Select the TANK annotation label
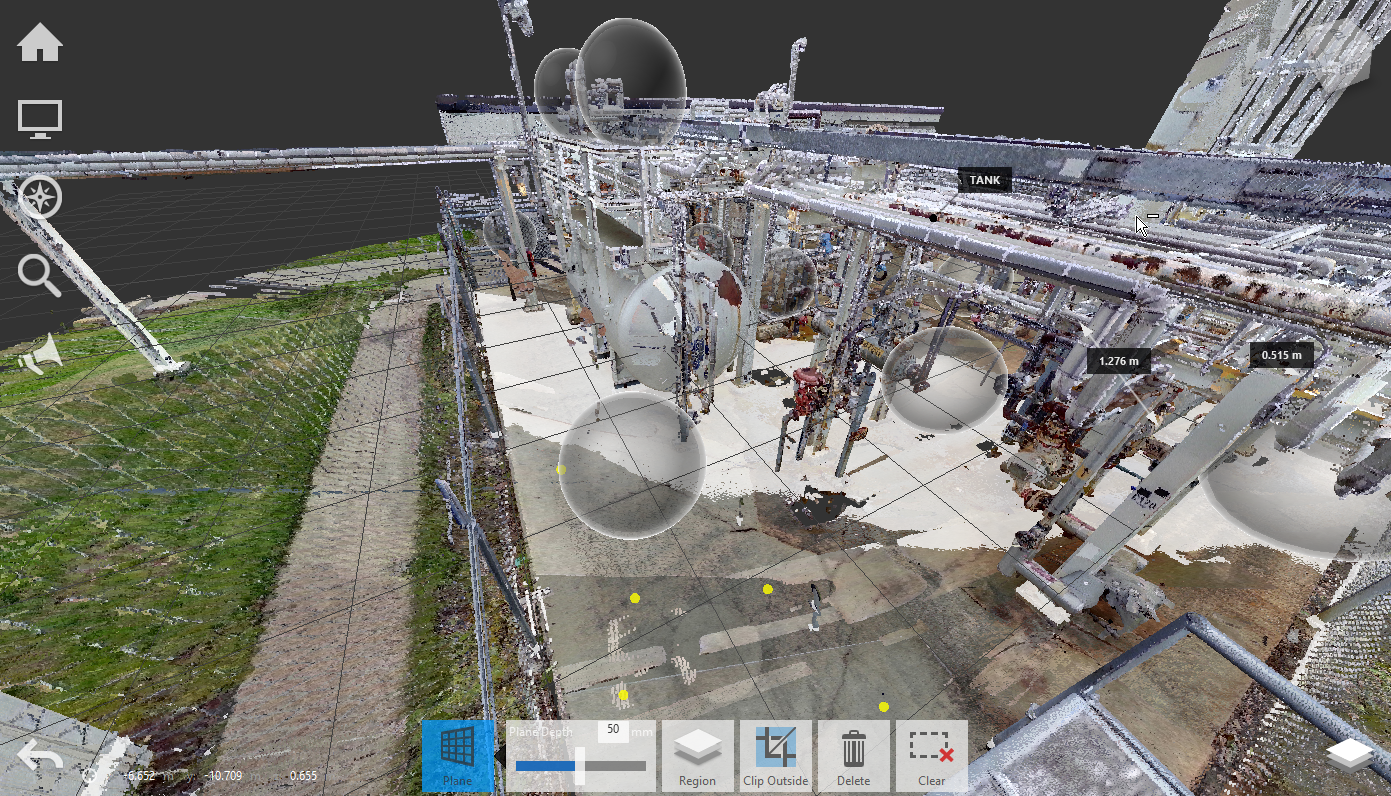The width and height of the screenshot is (1391, 796). pos(985,180)
